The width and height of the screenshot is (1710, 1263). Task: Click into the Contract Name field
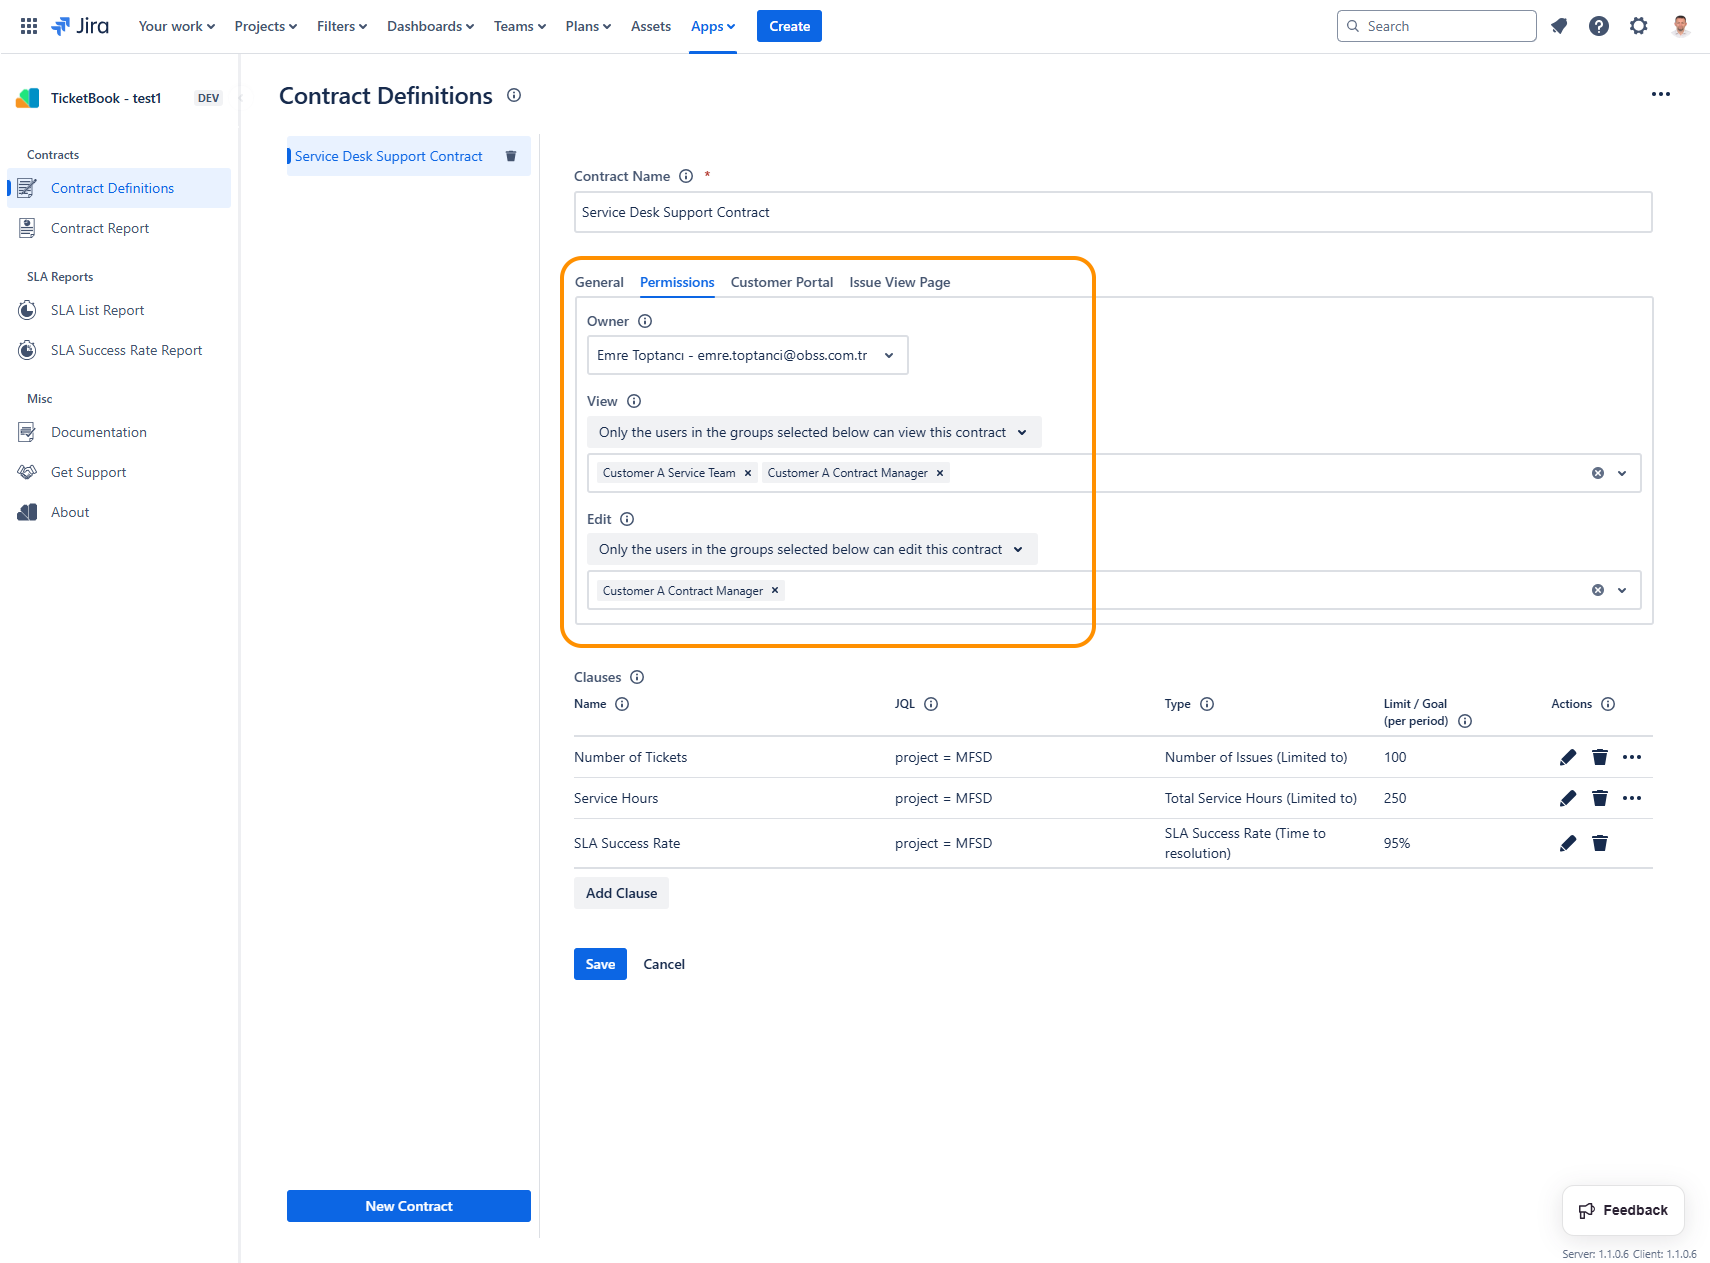(x=1112, y=212)
